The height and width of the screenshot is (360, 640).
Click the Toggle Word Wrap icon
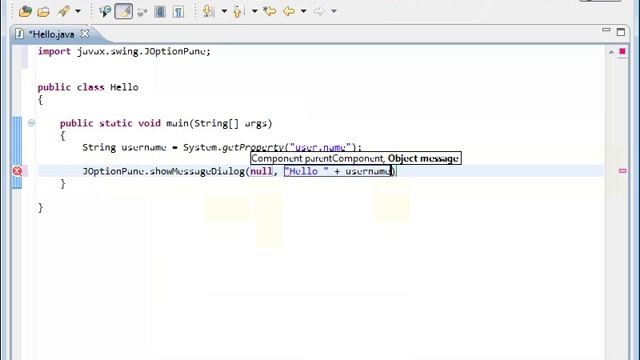(x=142, y=12)
